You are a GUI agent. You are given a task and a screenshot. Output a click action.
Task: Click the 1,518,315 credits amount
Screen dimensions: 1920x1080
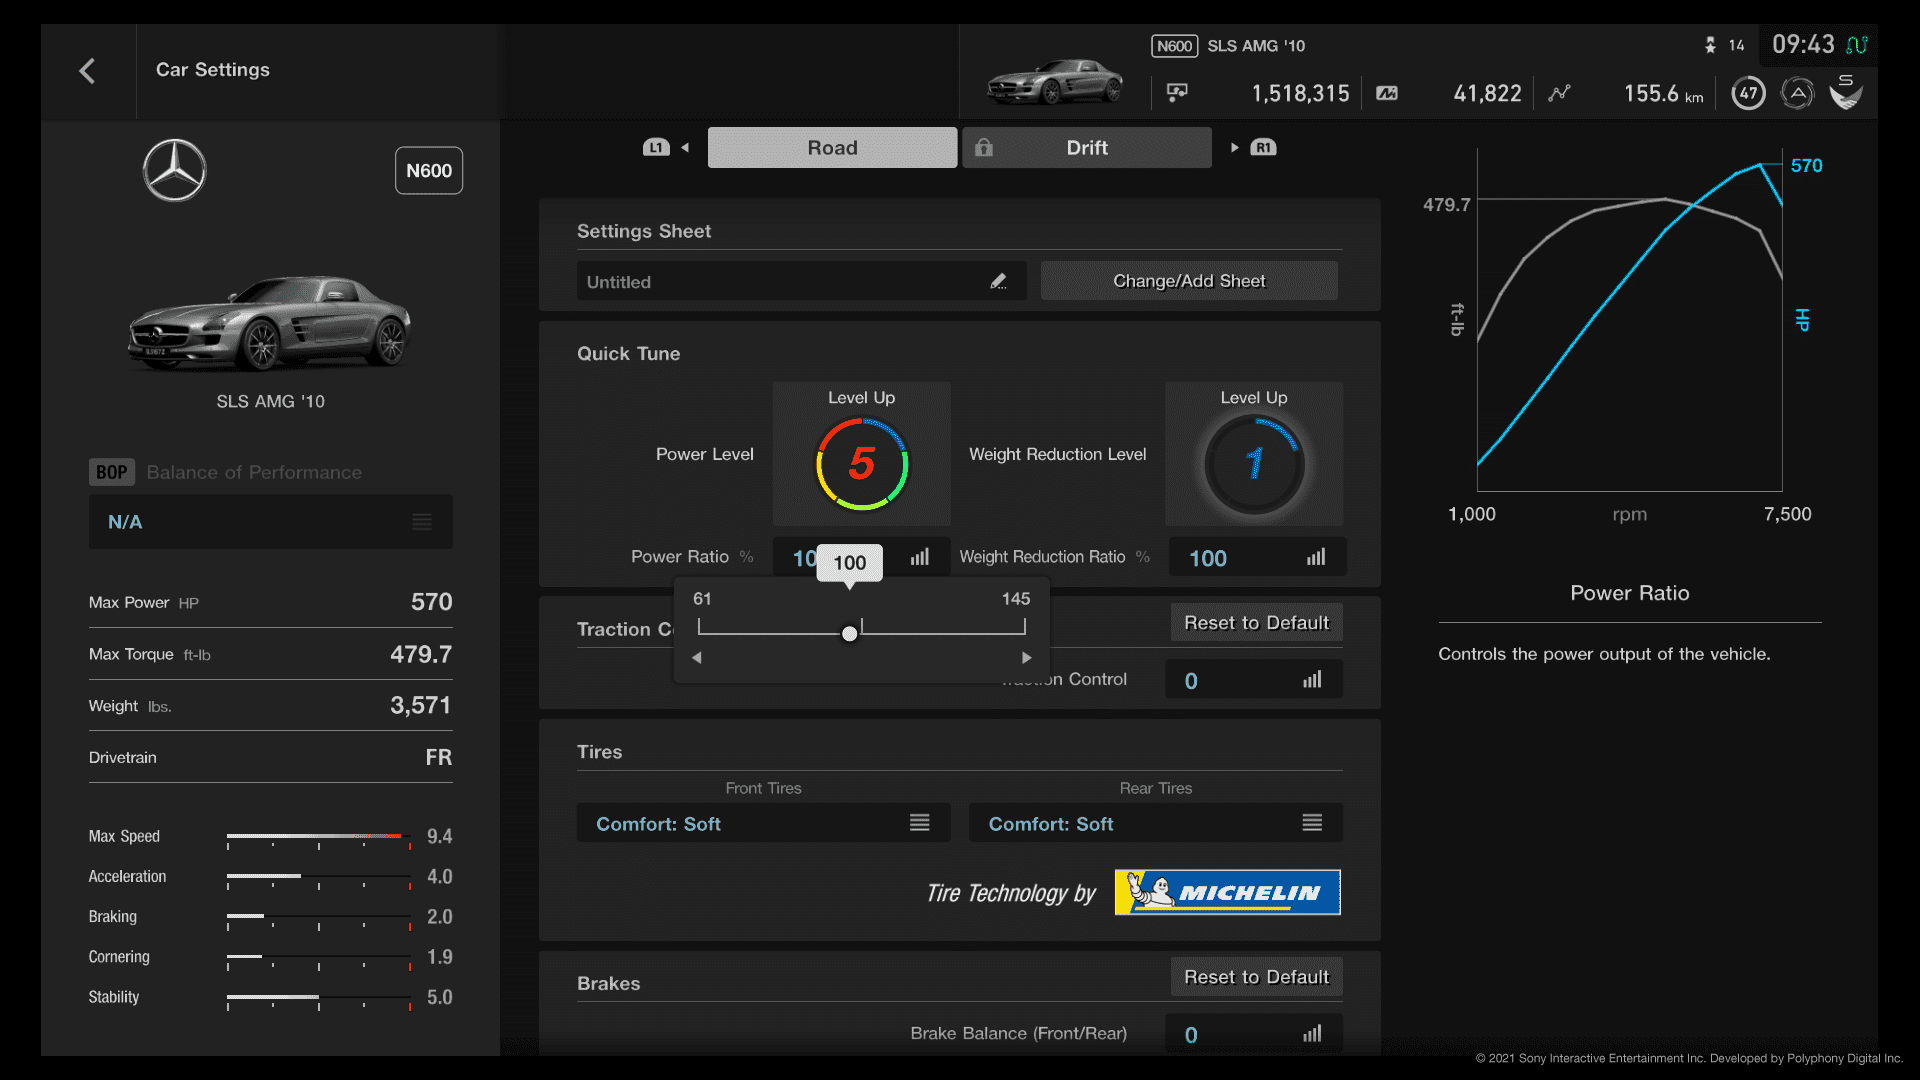(1300, 94)
